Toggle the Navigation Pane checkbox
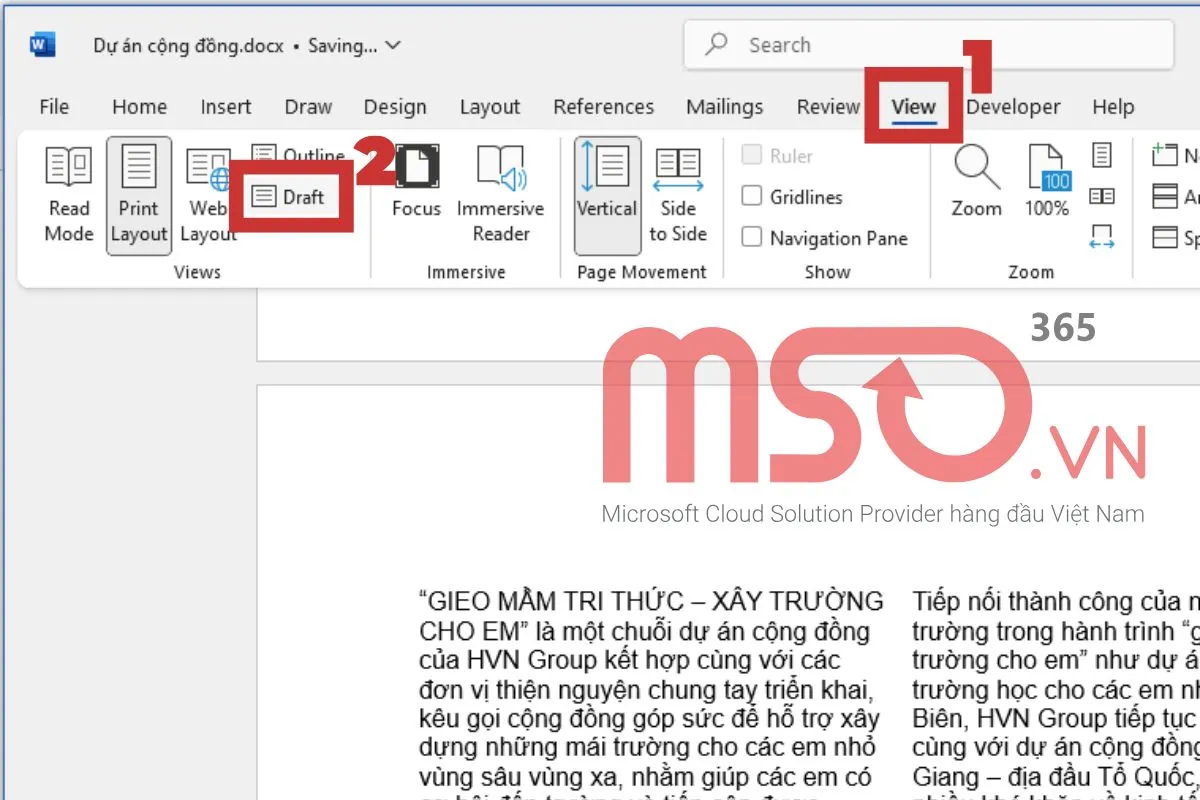Viewport: 1200px width, 800px height. (x=752, y=238)
